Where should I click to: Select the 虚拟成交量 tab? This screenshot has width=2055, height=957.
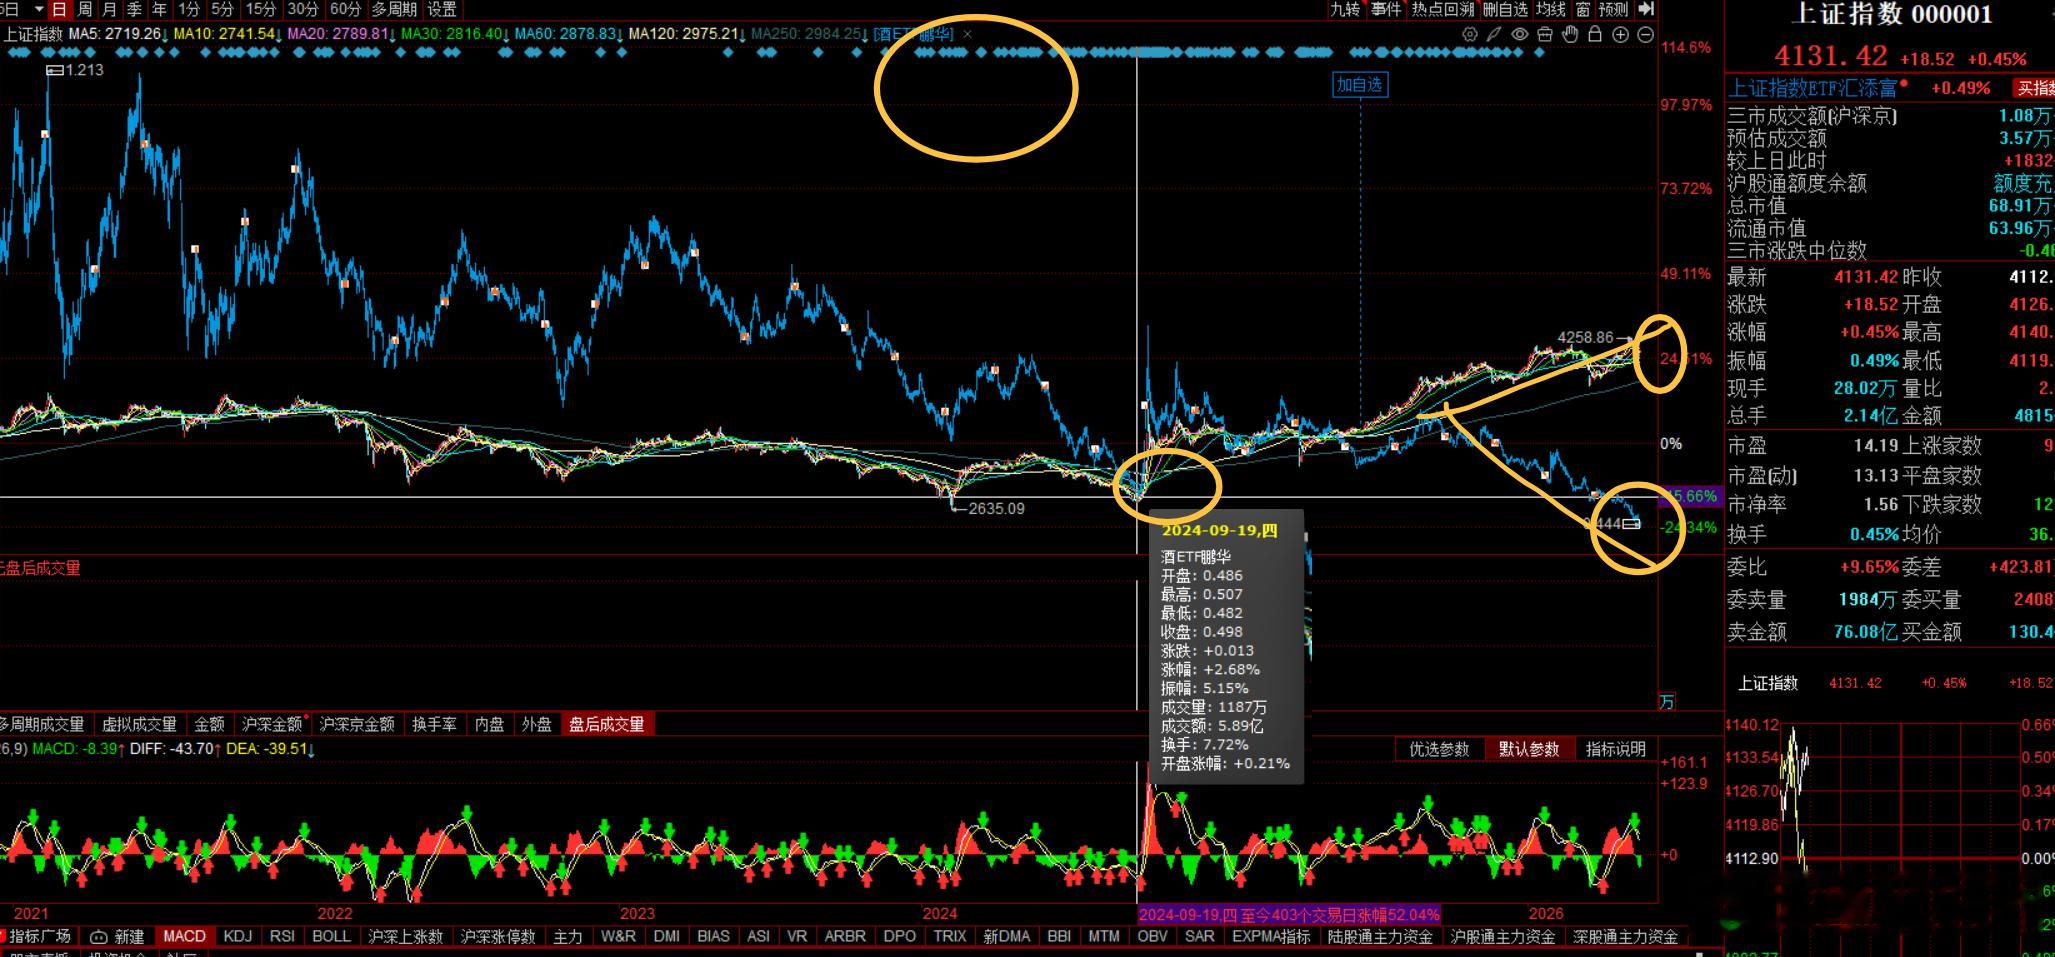point(139,724)
